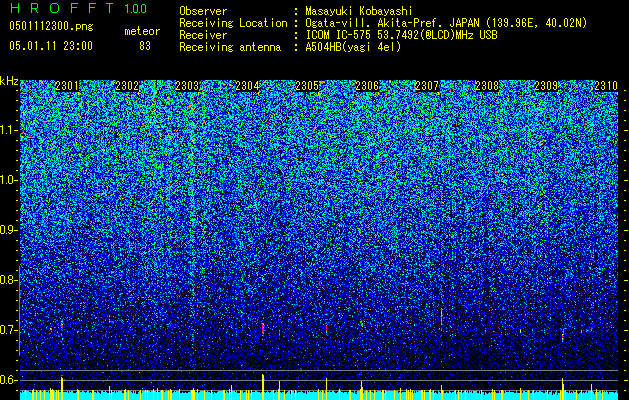Click the 0.6 kHz axis label
The height and width of the screenshot is (400, 629).
tap(9, 380)
